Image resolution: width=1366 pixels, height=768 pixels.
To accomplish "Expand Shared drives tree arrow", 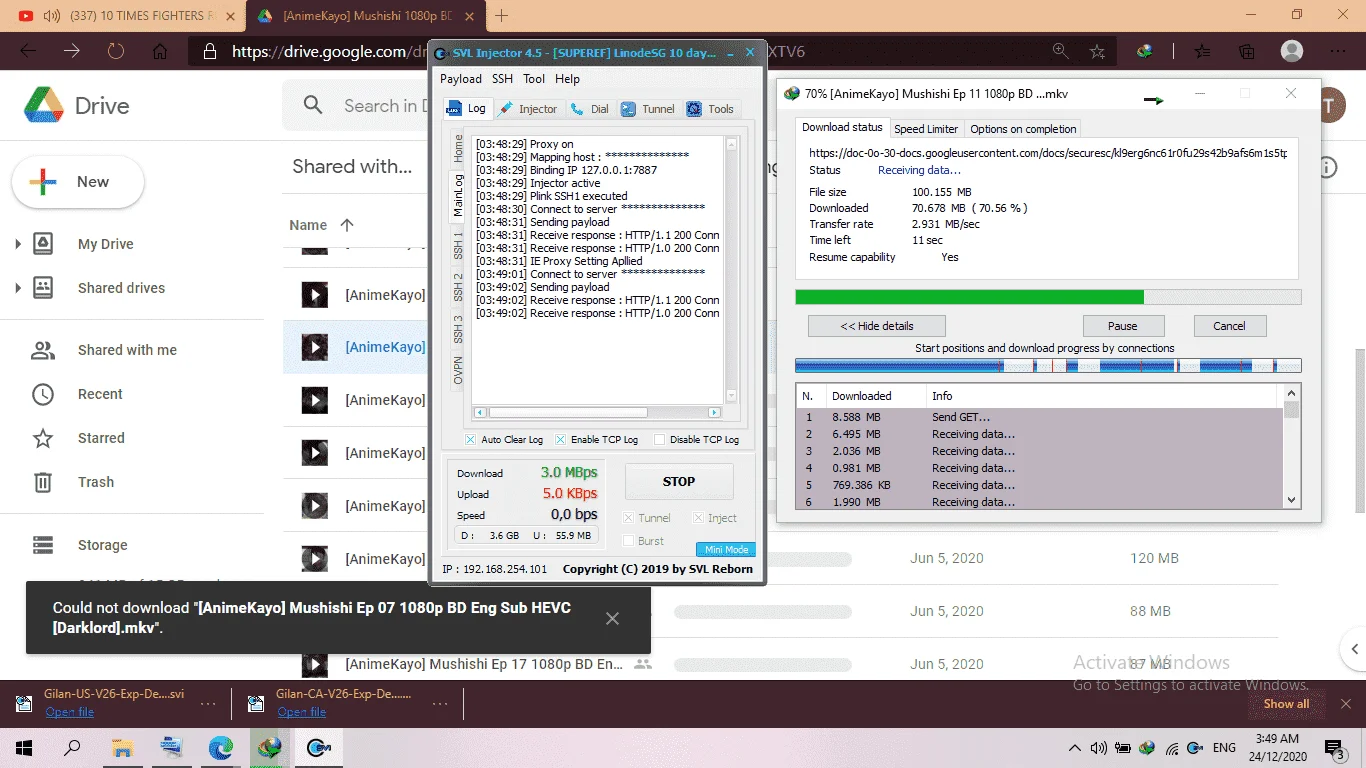I will 18,288.
